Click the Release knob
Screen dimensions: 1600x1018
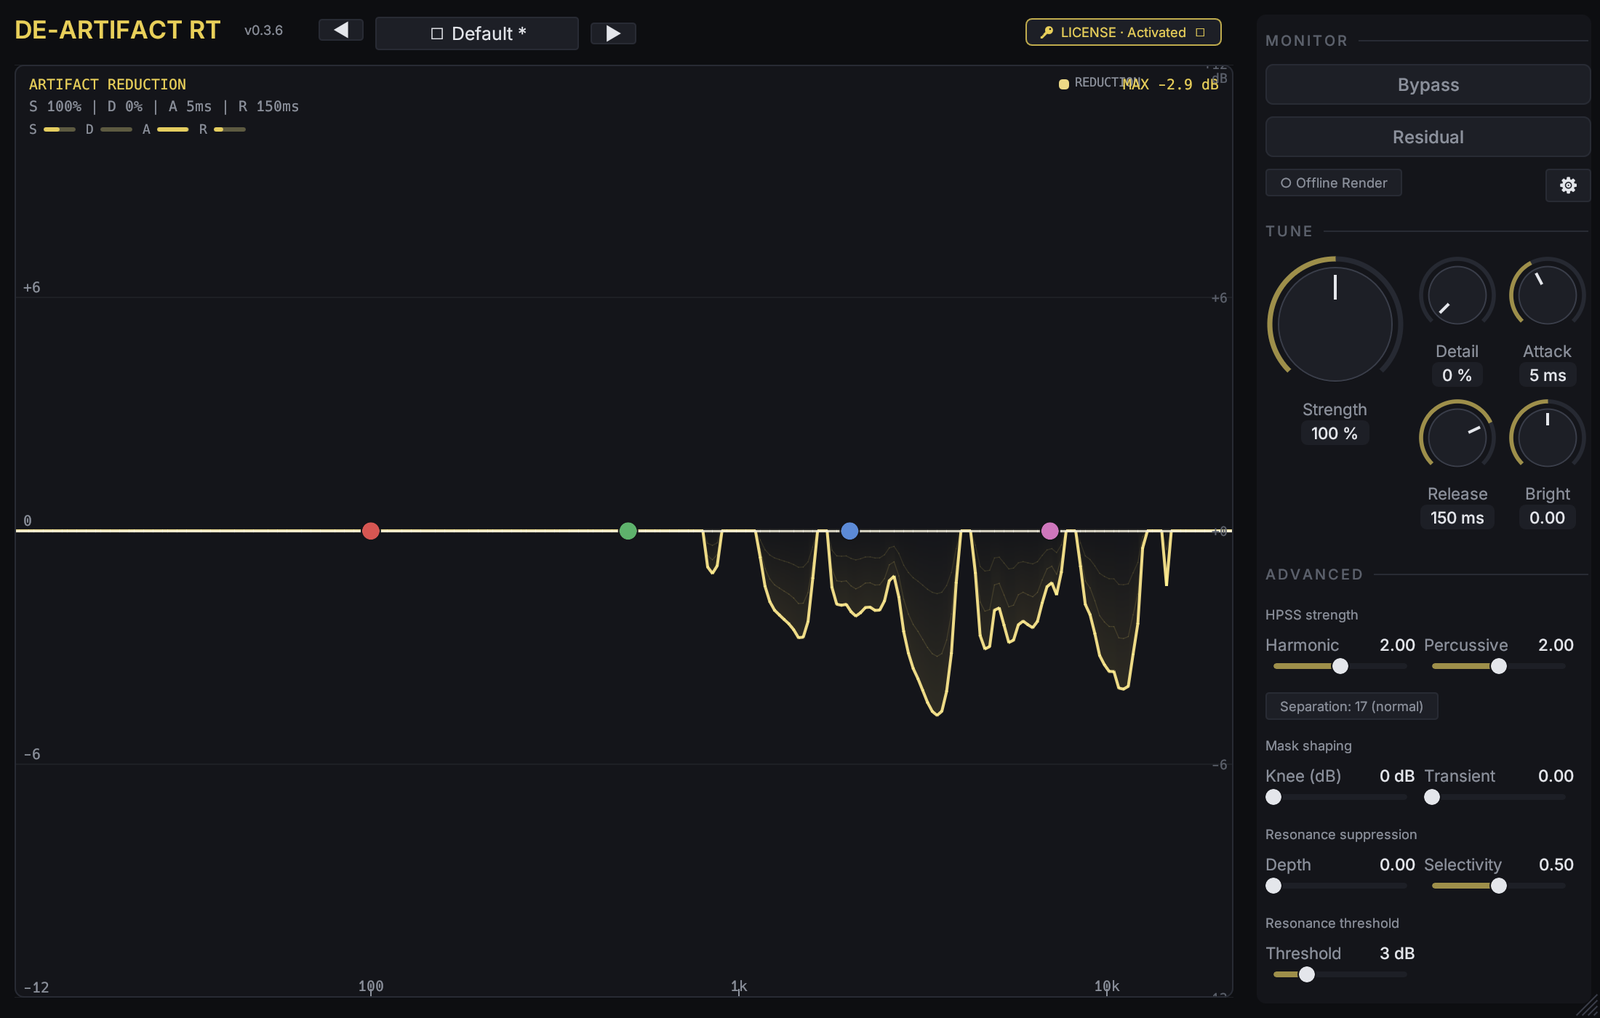click(x=1457, y=438)
